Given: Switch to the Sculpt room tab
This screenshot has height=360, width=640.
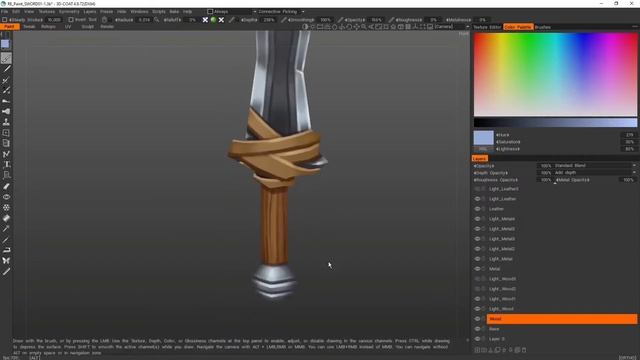Looking at the screenshot, I should (x=88, y=27).
